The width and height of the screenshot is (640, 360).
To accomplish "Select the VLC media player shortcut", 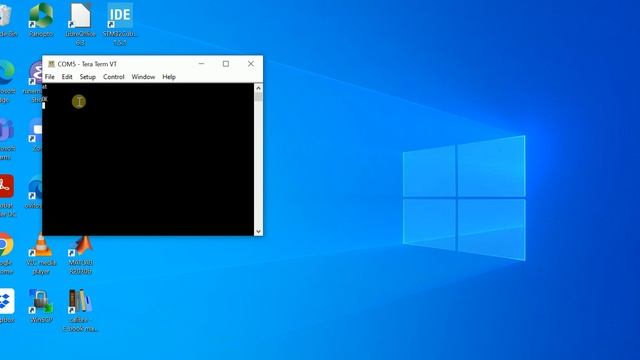I will [x=41, y=254].
